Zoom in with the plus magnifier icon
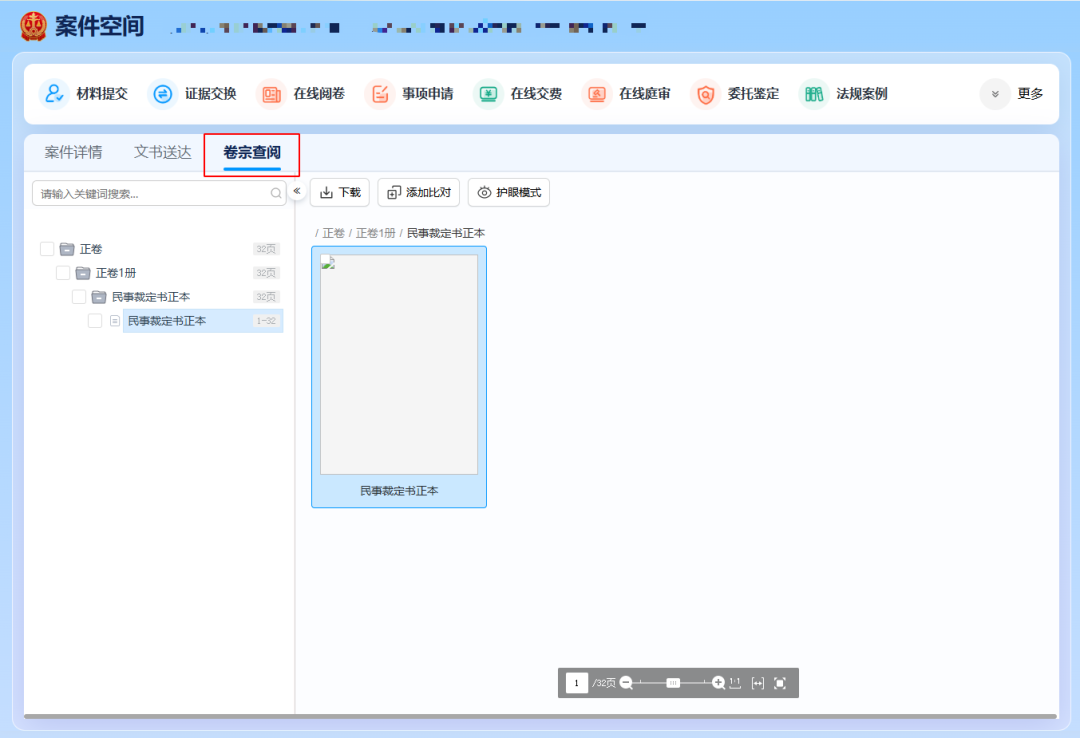Viewport: 1080px width, 738px height. 718,683
